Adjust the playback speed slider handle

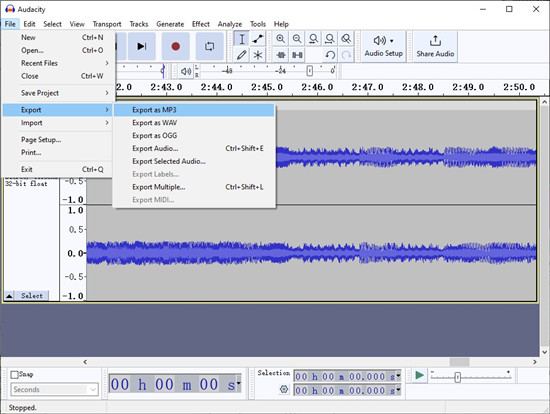(457, 378)
